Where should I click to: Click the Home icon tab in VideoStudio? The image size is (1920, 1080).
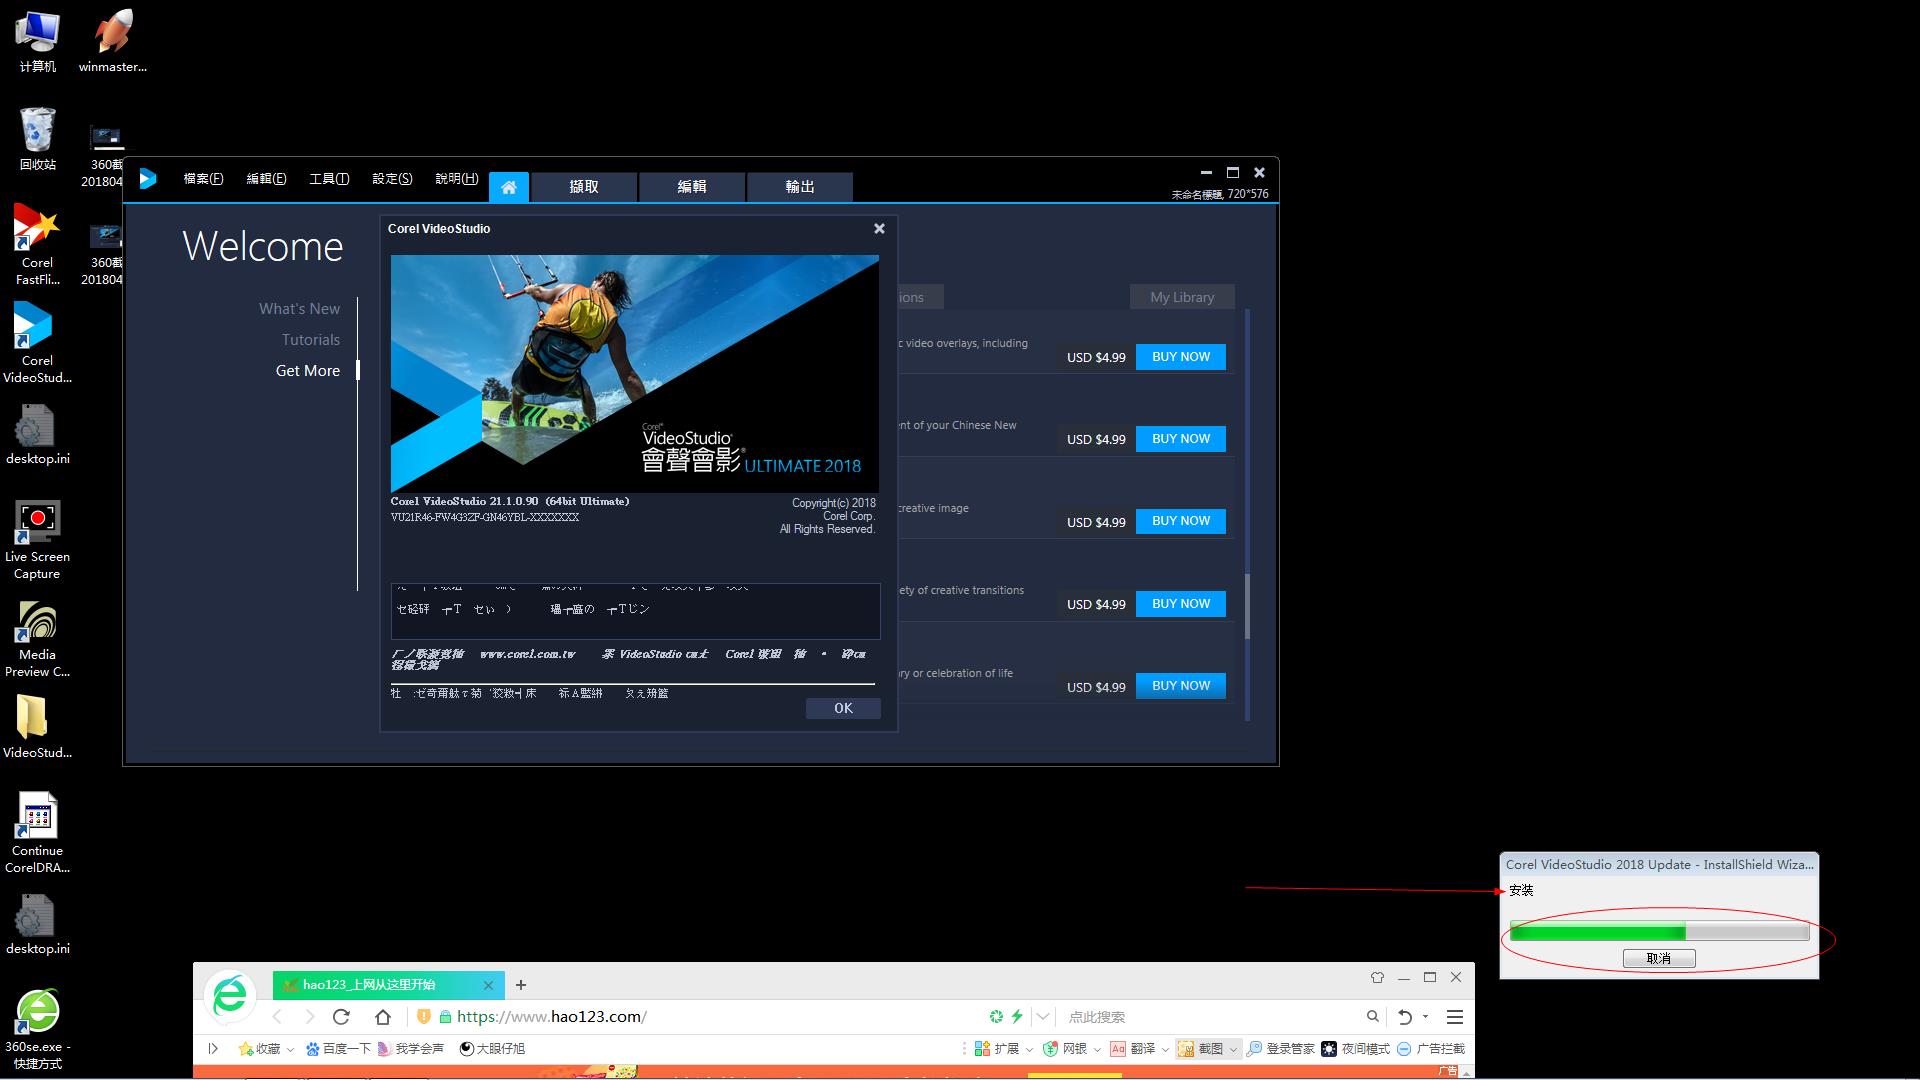tap(509, 187)
